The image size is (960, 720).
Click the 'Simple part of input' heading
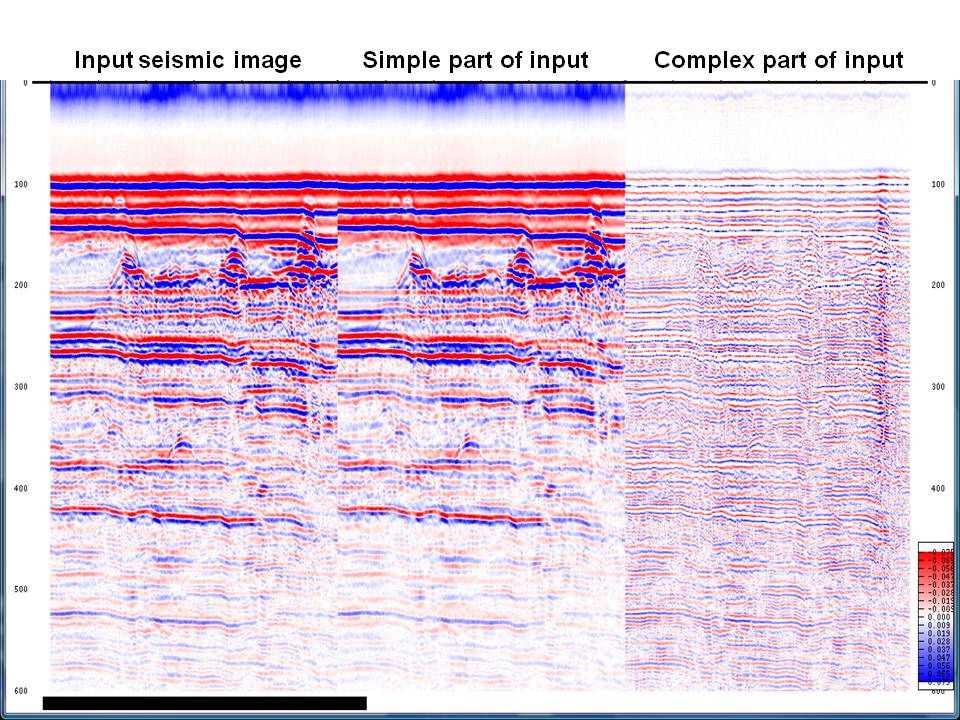coord(475,60)
